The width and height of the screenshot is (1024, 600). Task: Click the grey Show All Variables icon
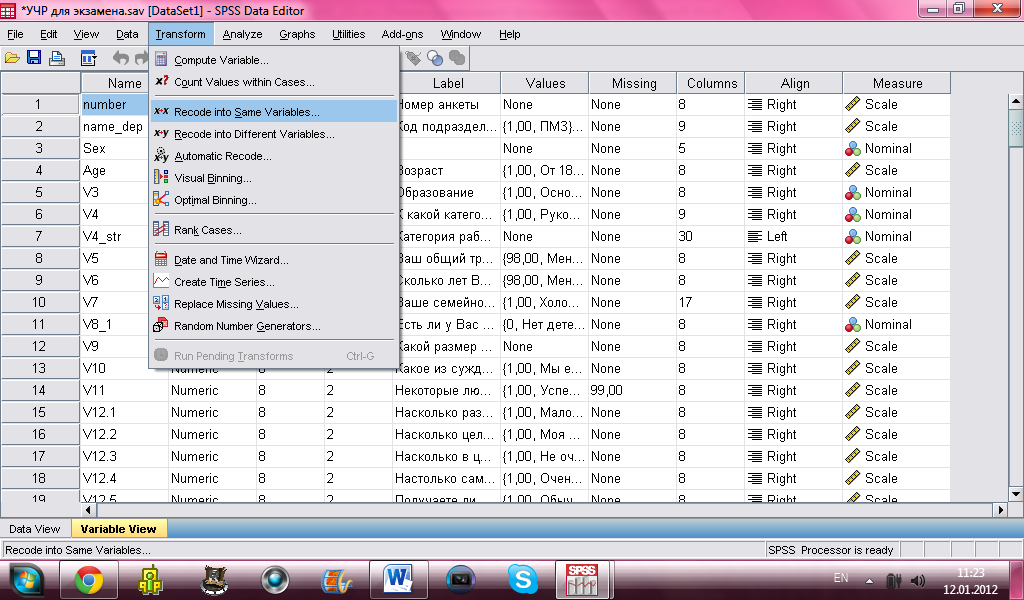click(457, 58)
